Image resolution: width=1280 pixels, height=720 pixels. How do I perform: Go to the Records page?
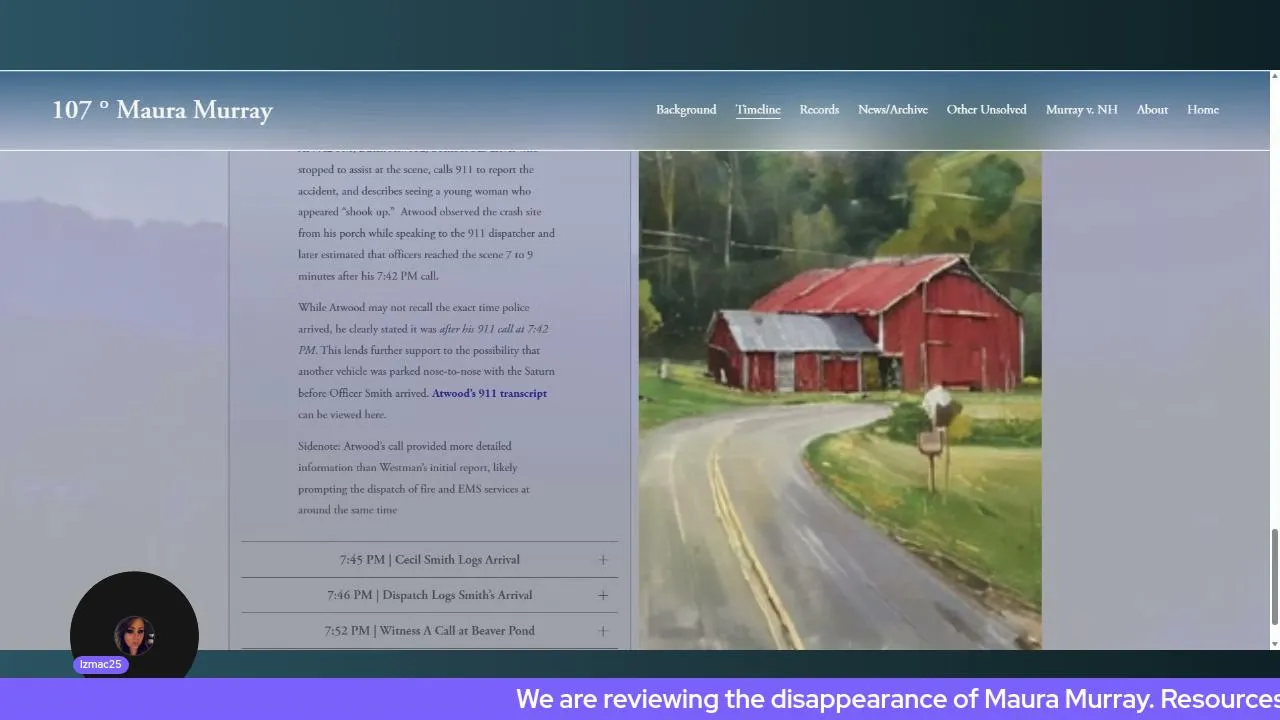pyautogui.click(x=819, y=110)
